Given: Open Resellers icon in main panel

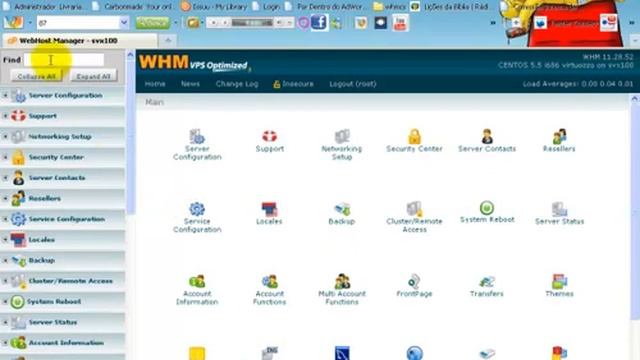Looking at the screenshot, I should click(x=559, y=136).
